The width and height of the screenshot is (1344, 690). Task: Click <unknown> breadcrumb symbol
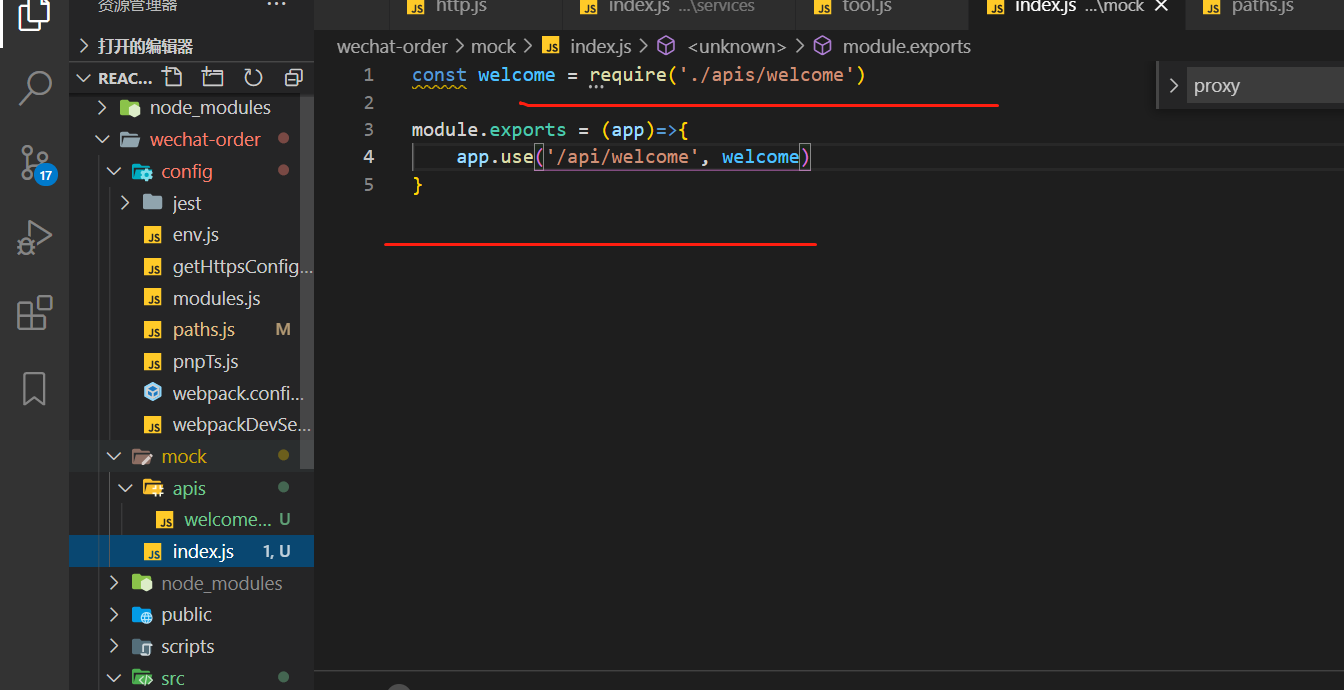[x=737, y=46]
